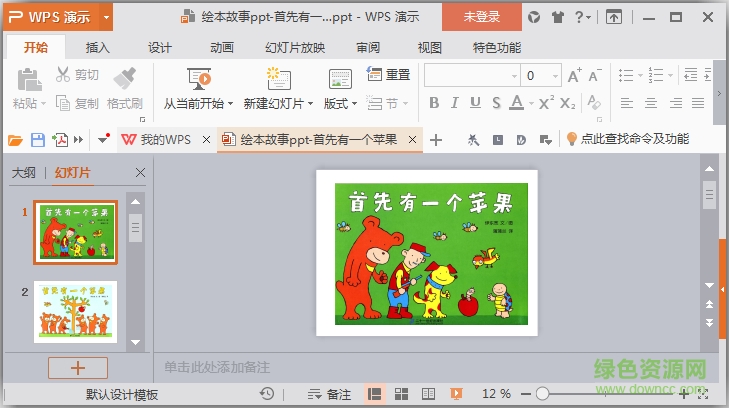This screenshot has width=729, height=408.
Task: Close the 绘本故事ppt-首先有一个苹果 tab
Action: coord(412,139)
